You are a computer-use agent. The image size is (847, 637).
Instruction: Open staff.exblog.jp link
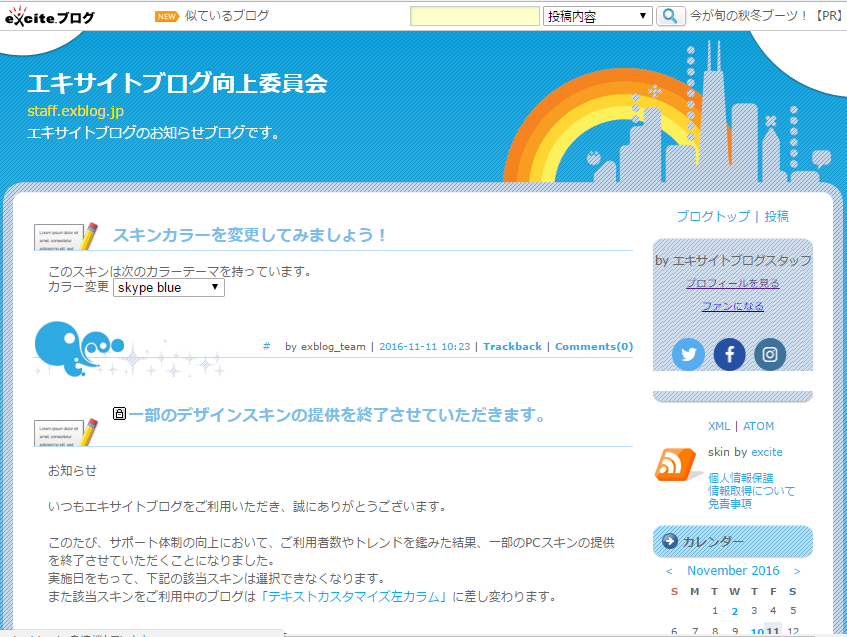[76, 111]
